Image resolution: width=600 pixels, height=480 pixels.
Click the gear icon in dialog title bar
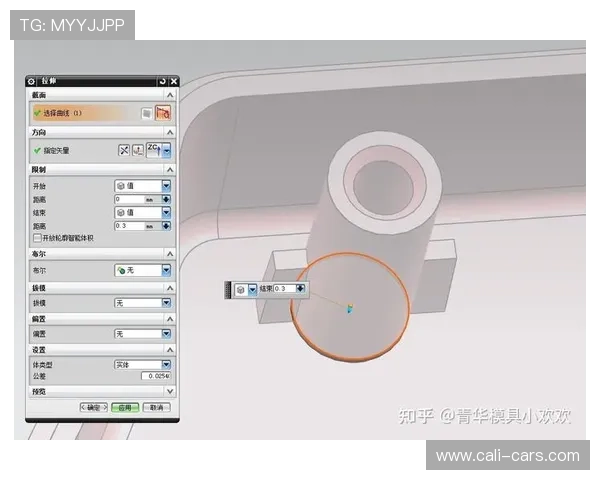coord(31,80)
